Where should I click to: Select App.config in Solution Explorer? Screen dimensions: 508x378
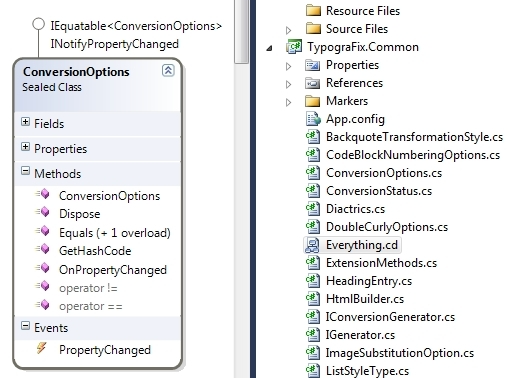coord(355,119)
